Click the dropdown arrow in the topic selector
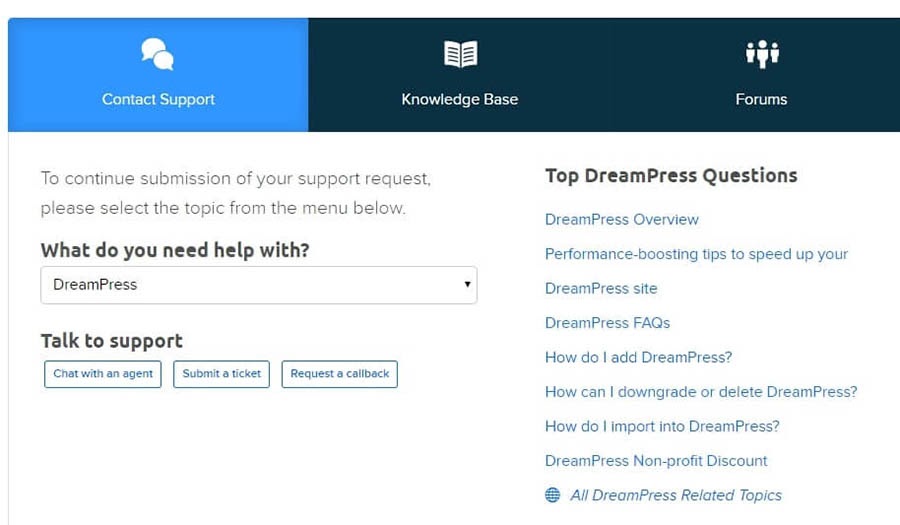 pos(467,284)
